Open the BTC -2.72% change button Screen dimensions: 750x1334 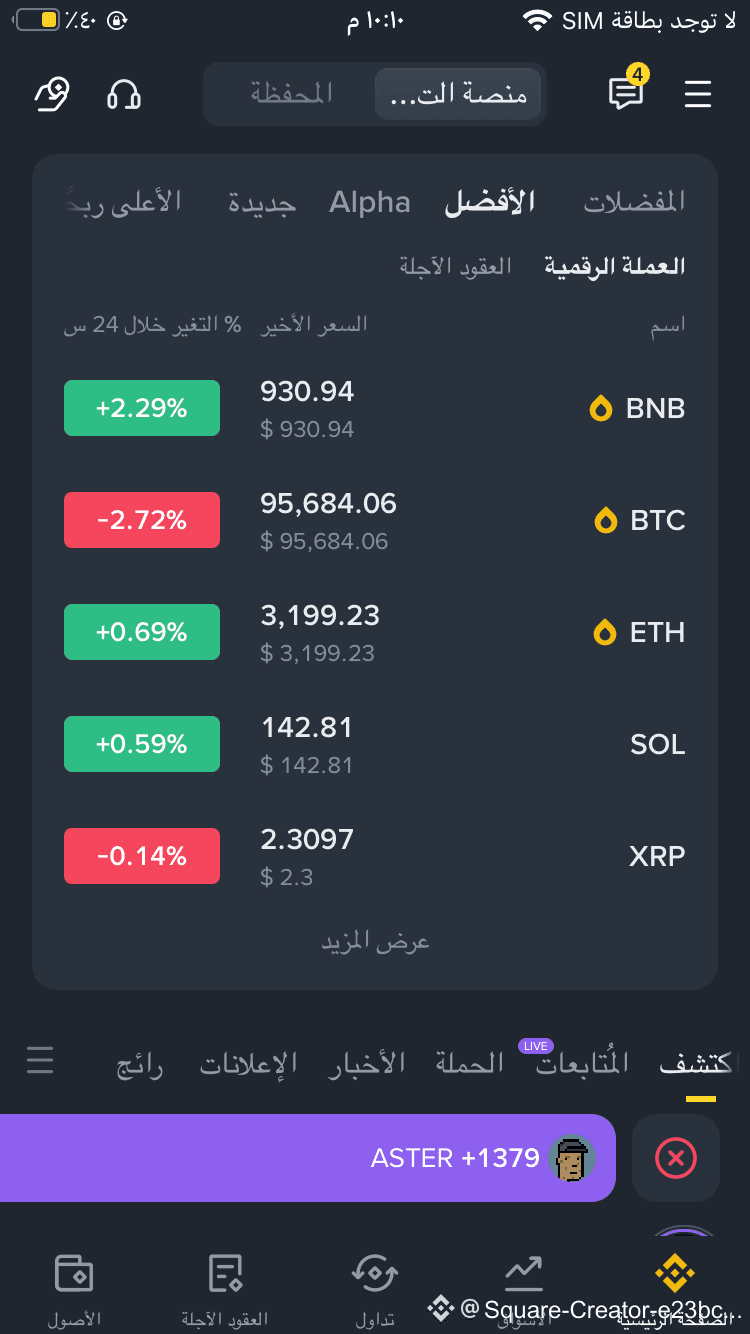coord(142,520)
